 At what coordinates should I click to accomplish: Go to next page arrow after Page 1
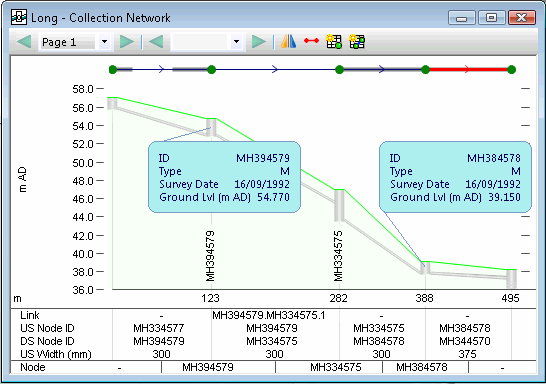(127, 42)
